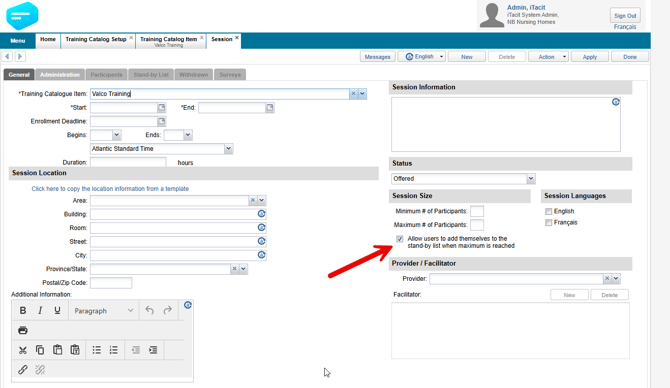Screen dimensions: 670x388
Task: Open the Action dropdown button
Action: tap(549, 56)
